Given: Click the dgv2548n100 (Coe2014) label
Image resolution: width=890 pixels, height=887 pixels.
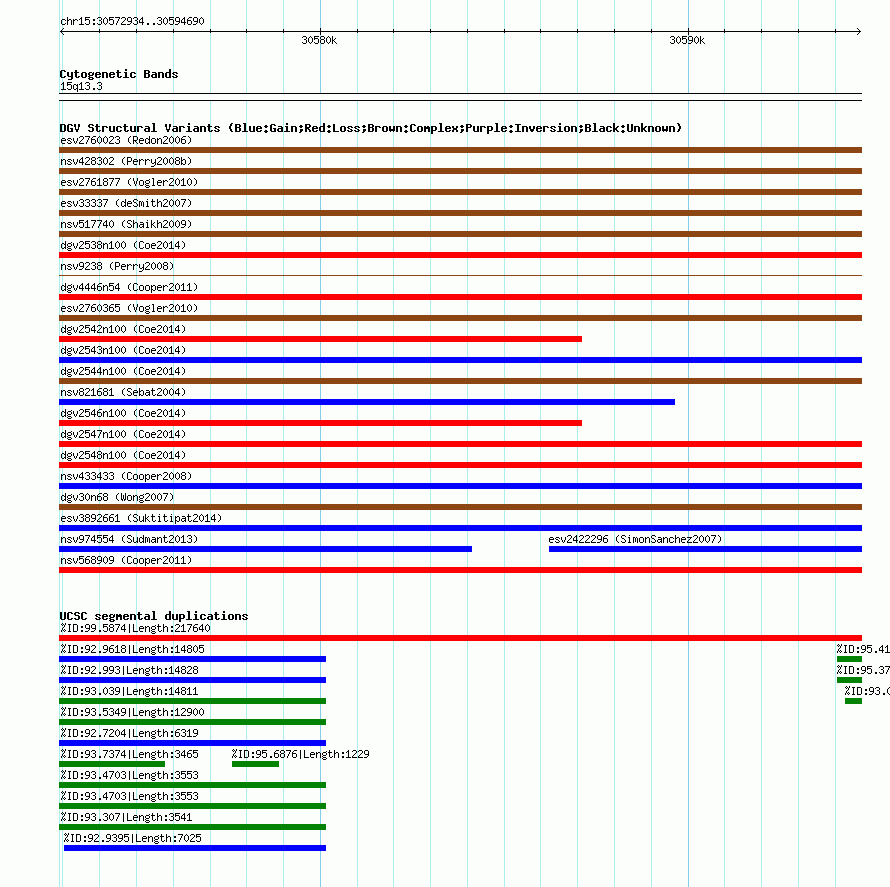Looking at the screenshot, I should point(123,455).
